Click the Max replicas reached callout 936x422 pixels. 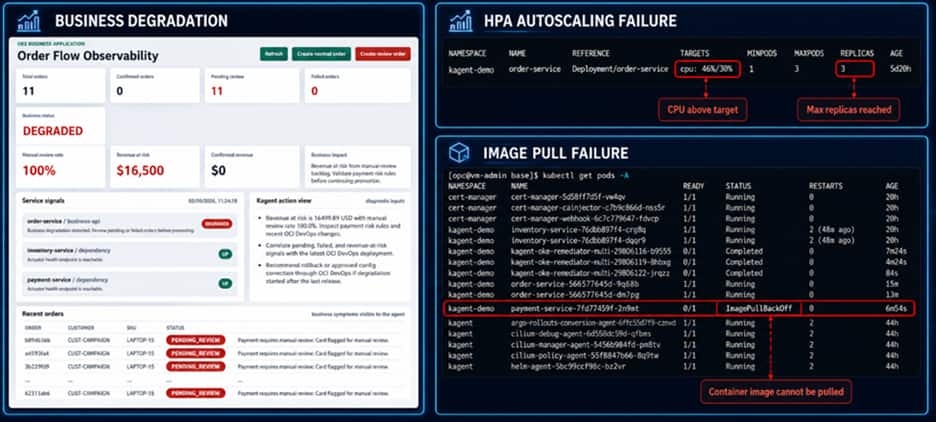(848, 110)
